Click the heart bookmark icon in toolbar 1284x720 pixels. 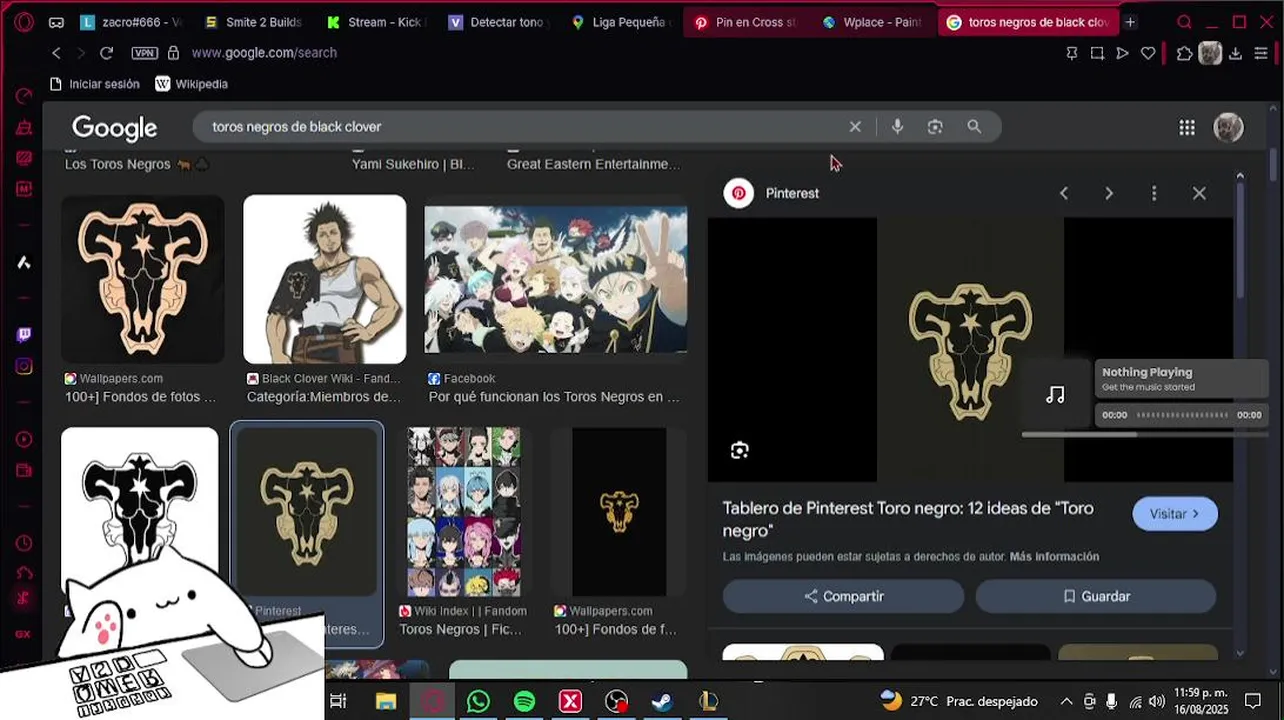pos(1148,53)
